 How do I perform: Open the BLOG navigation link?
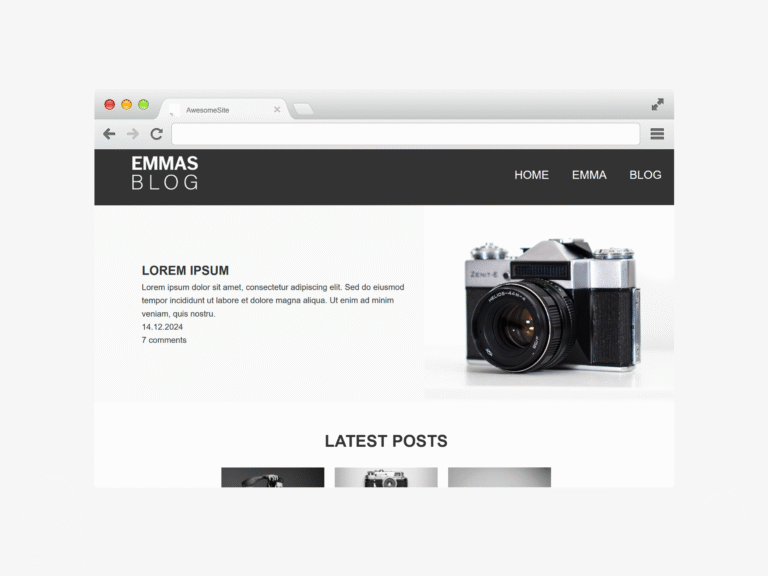645,175
